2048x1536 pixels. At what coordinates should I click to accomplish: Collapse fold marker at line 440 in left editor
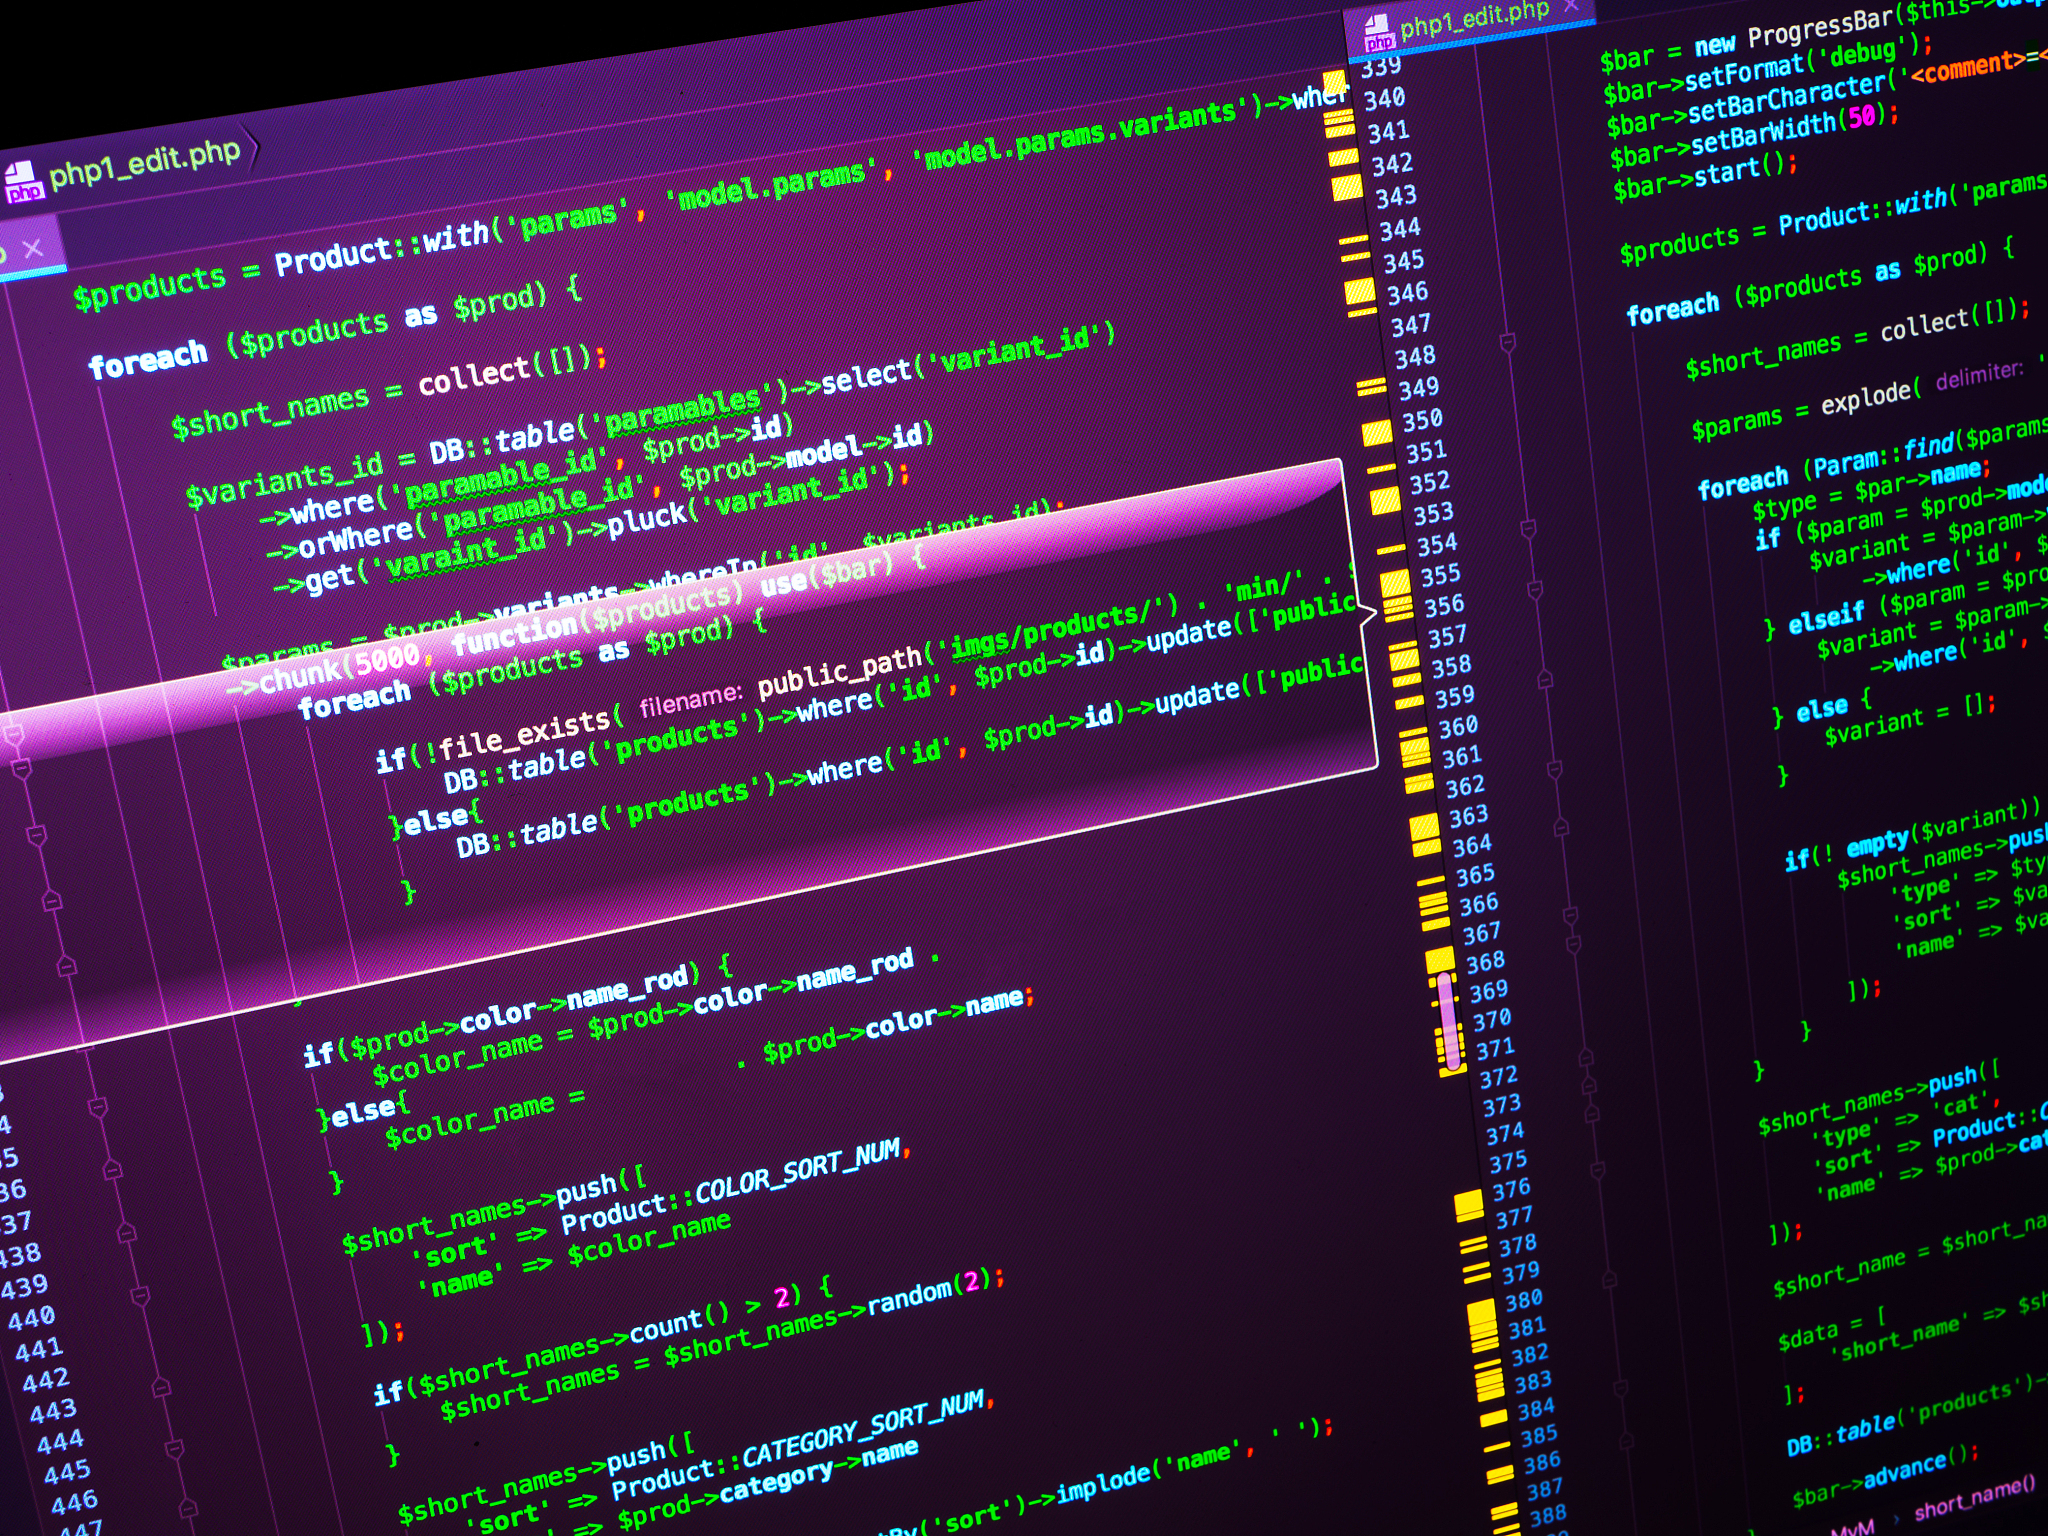(140, 1296)
